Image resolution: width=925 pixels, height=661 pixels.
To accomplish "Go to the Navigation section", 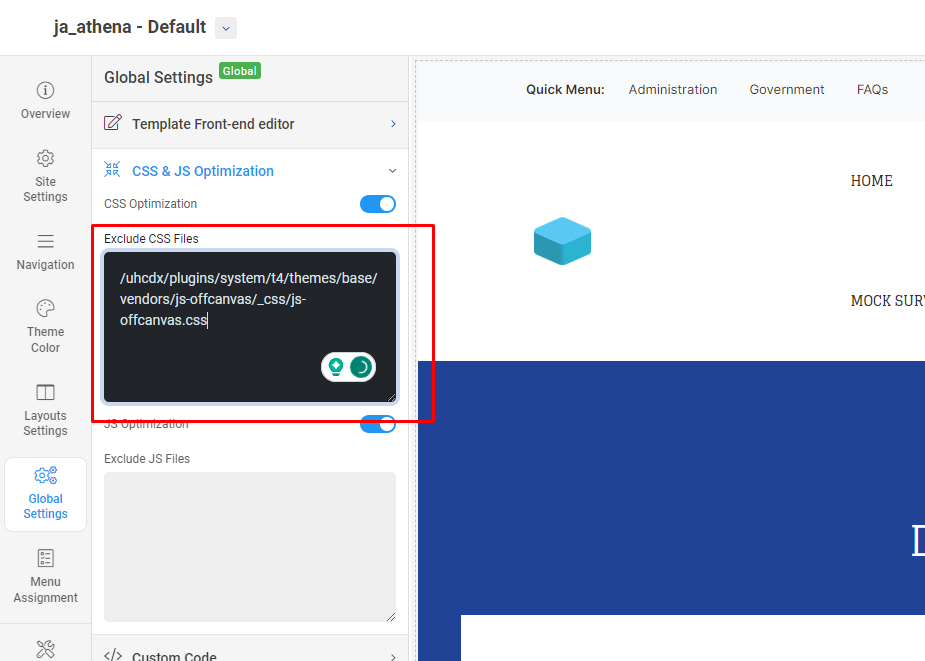I will (x=45, y=251).
